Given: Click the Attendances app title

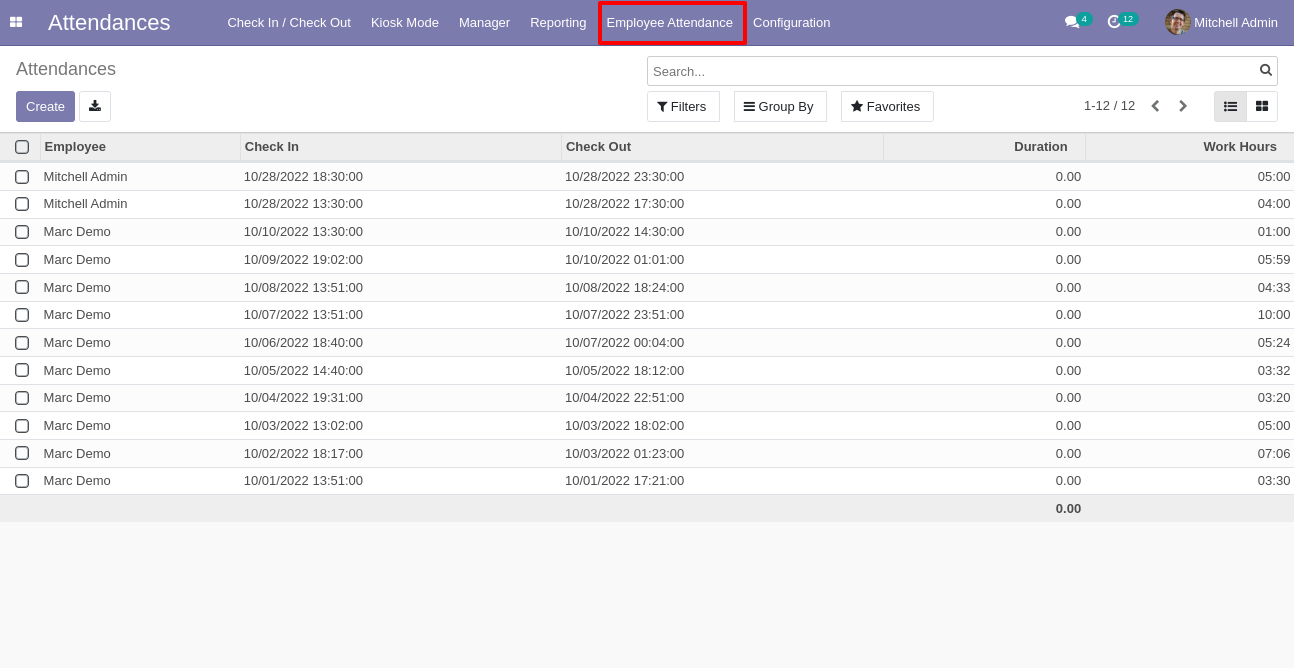Looking at the screenshot, I should 109,22.
